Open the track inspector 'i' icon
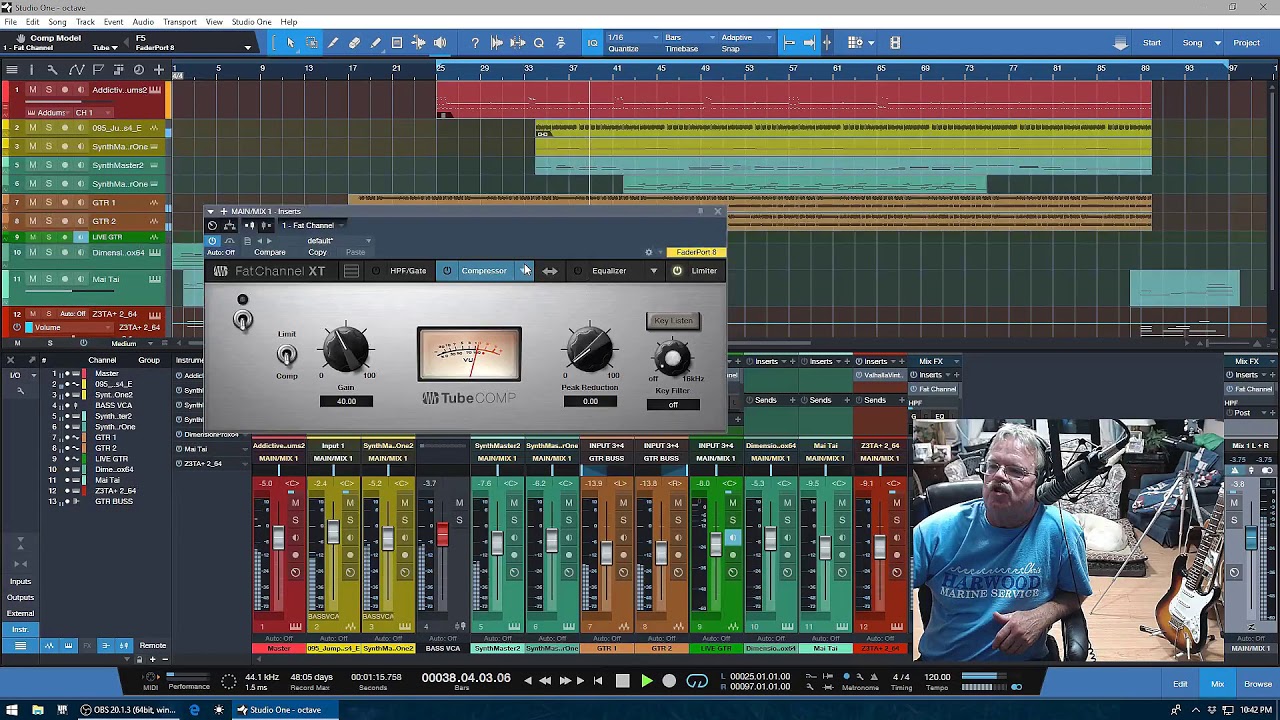Viewport: 1280px width, 720px height. pyautogui.click(x=31, y=69)
